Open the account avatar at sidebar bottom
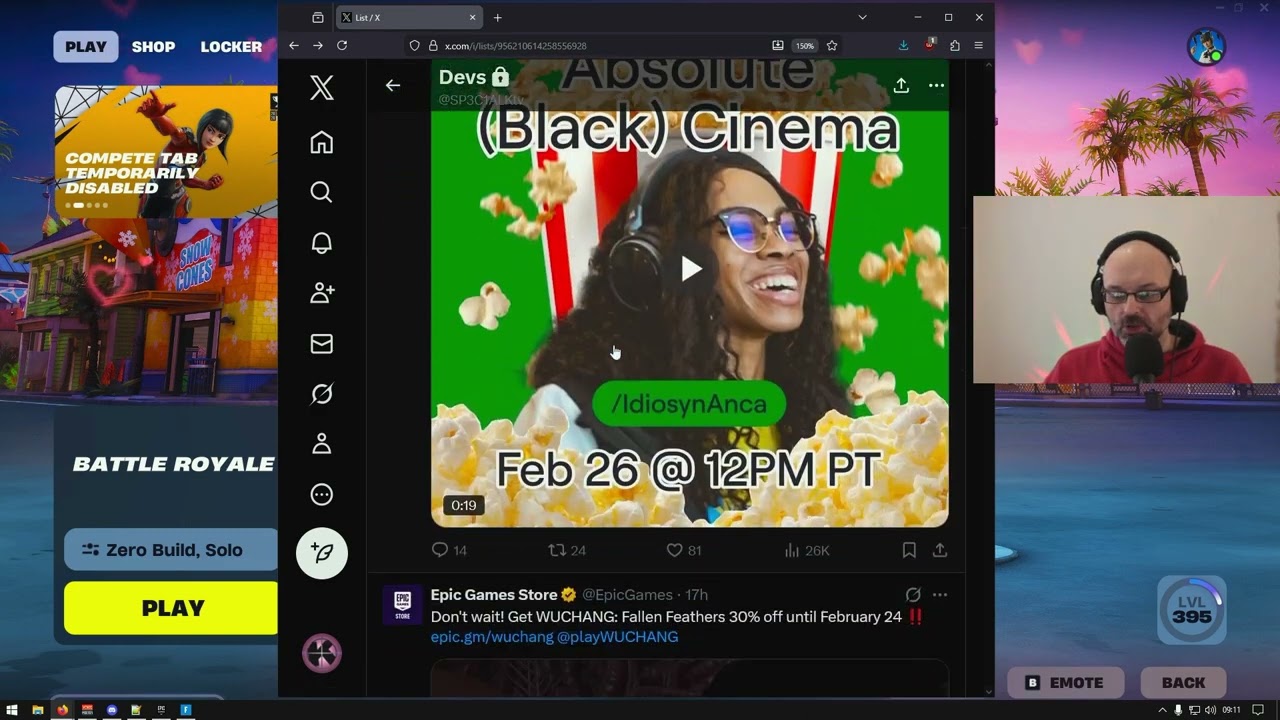Viewport: 1280px width, 720px height. point(322,653)
